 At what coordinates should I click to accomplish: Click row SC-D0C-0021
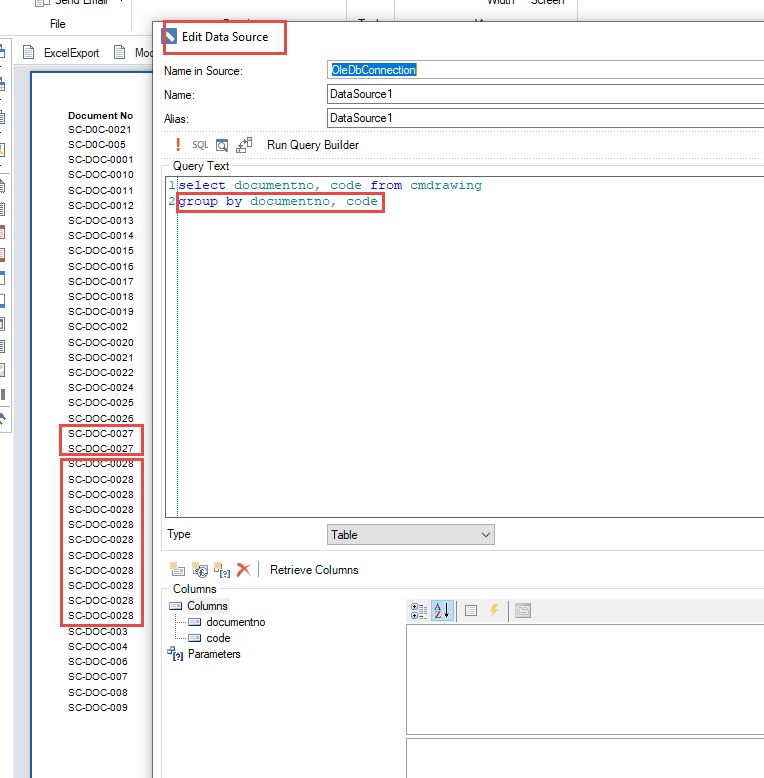coord(100,130)
